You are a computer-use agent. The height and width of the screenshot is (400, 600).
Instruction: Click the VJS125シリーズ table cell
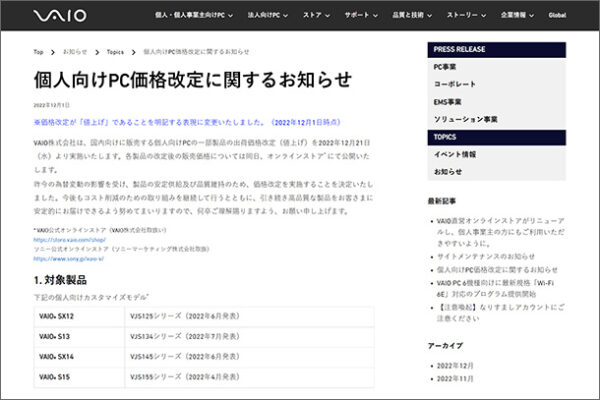pyautogui.click(x=249, y=317)
